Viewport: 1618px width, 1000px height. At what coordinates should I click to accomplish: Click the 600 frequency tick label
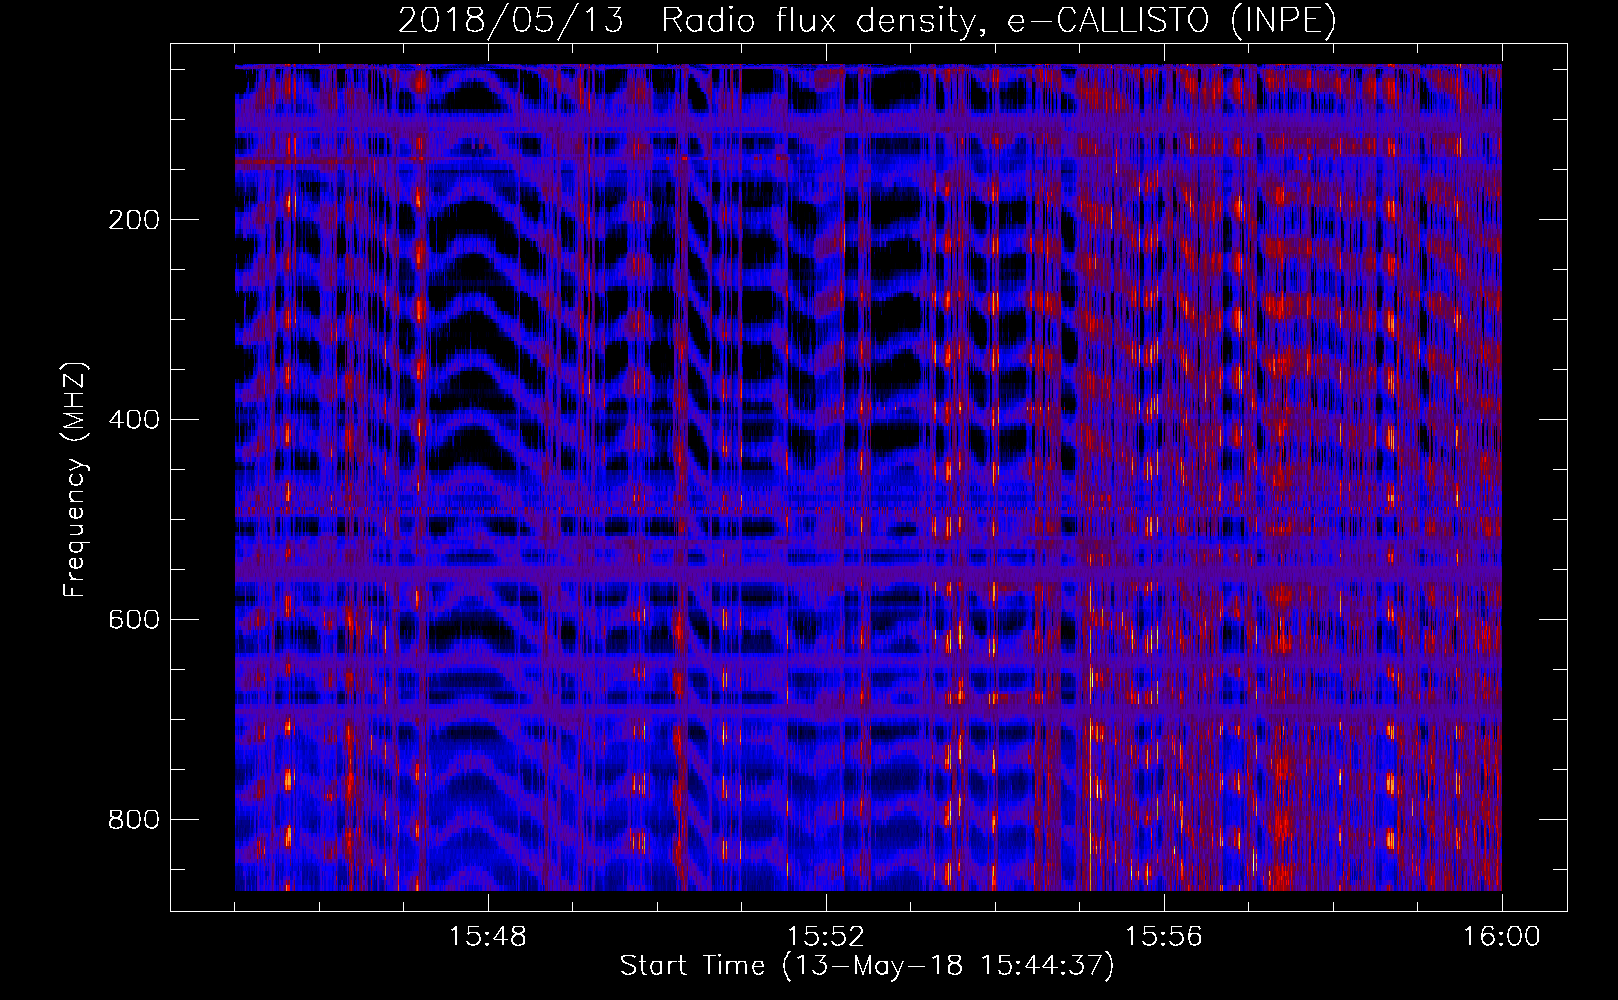(x=134, y=620)
